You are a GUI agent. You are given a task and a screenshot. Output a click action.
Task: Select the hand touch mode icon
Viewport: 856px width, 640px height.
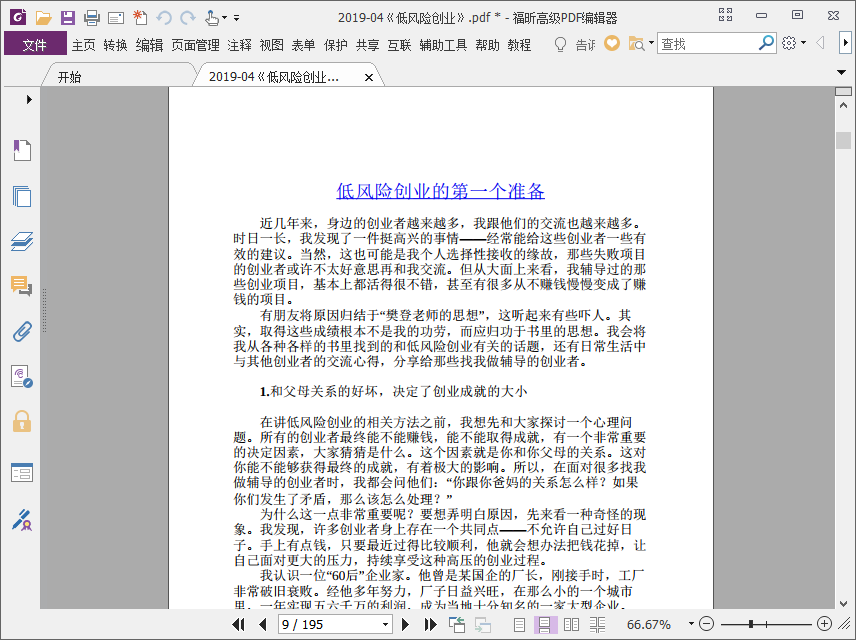click(x=212, y=18)
